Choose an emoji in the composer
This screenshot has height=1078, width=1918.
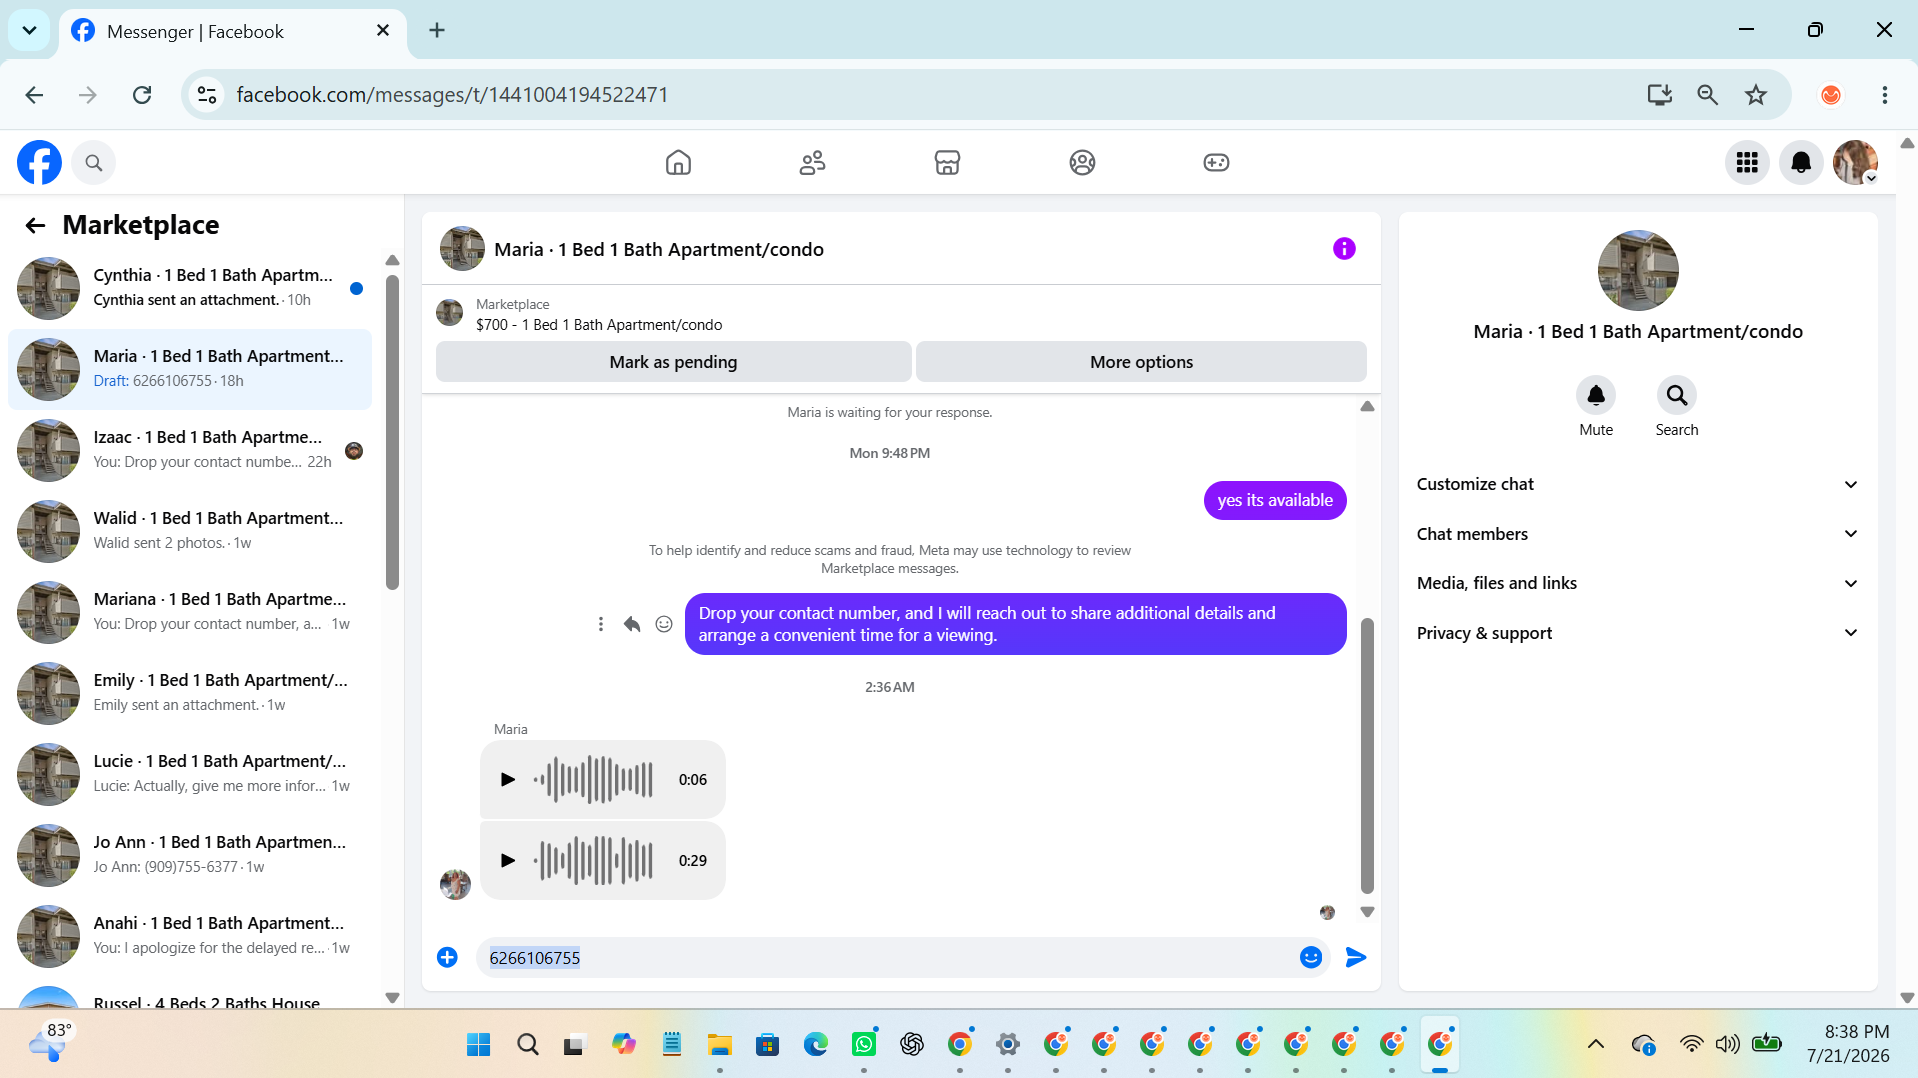[x=1311, y=958]
